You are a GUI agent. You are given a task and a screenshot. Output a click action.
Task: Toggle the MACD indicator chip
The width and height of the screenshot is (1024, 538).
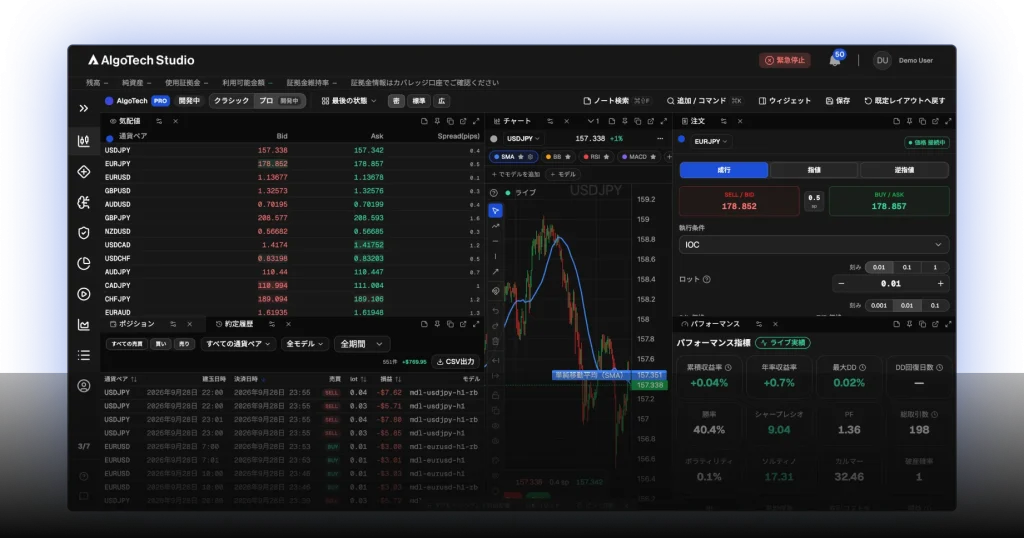[637, 157]
